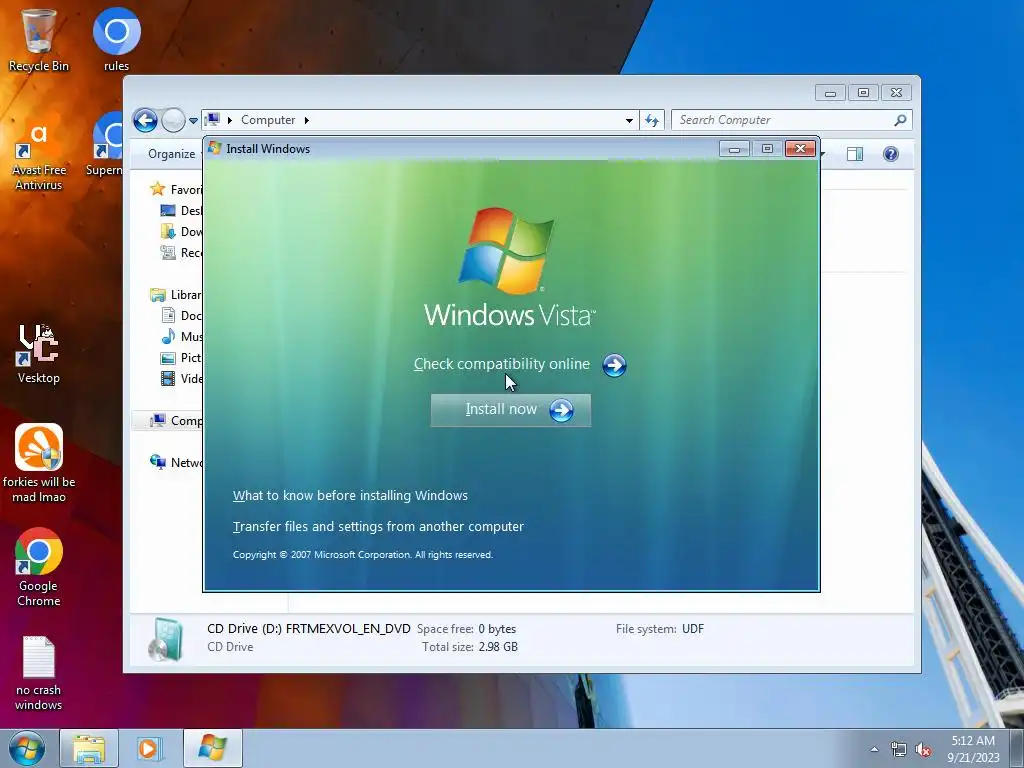Open Videos library in navigation pane
This screenshot has height=768, width=1024.
coord(182,378)
